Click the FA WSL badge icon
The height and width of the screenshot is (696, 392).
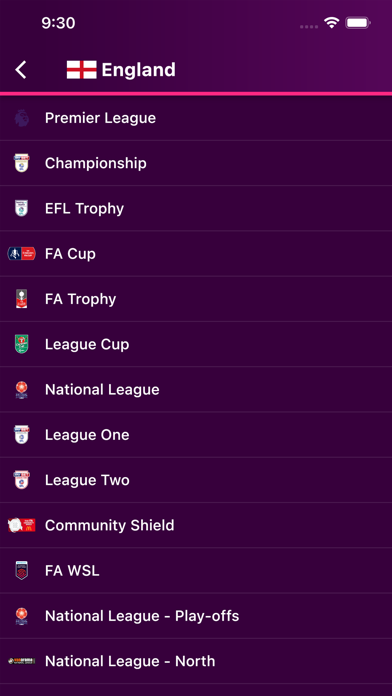click(x=21, y=571)
